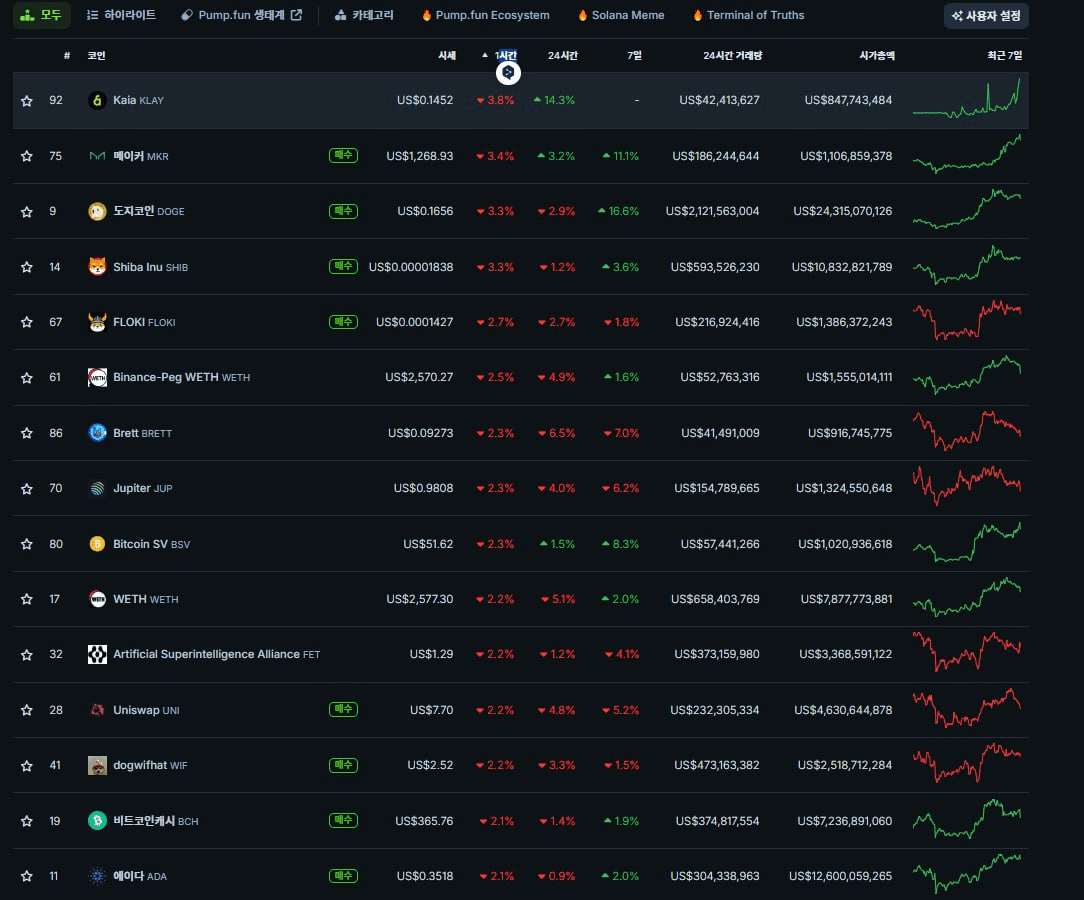Click the WETH coin logo on rank 17

[97, 599]
